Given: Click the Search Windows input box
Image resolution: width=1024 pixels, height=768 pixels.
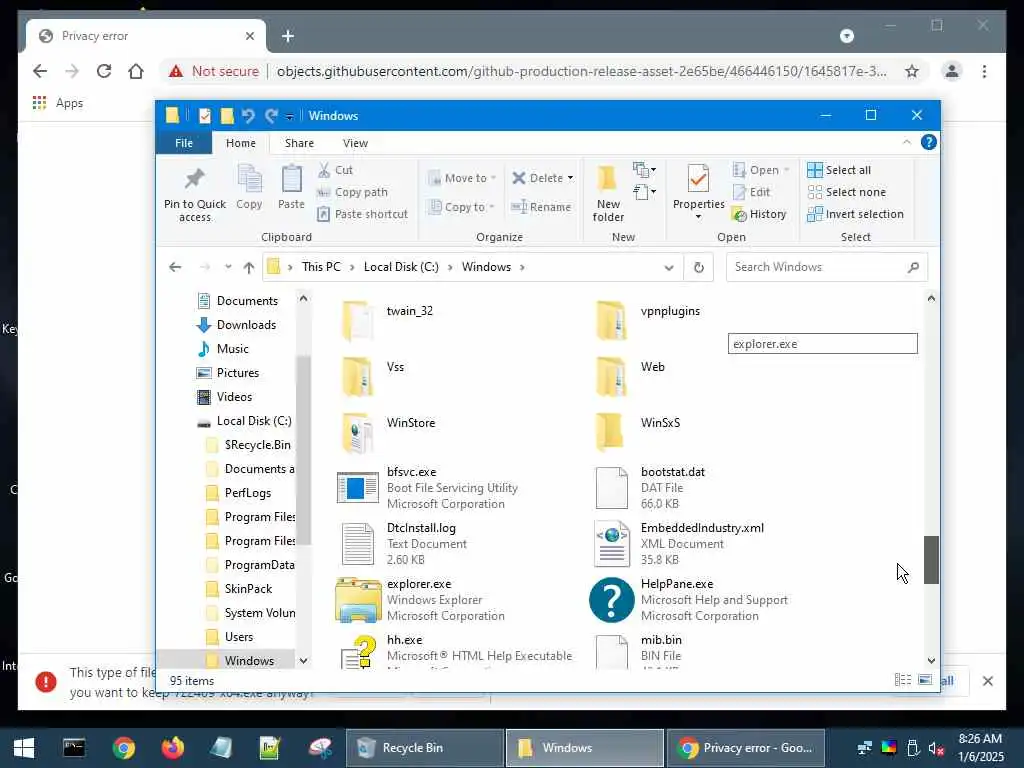Looking at the screenshot, I should (826, 267).
